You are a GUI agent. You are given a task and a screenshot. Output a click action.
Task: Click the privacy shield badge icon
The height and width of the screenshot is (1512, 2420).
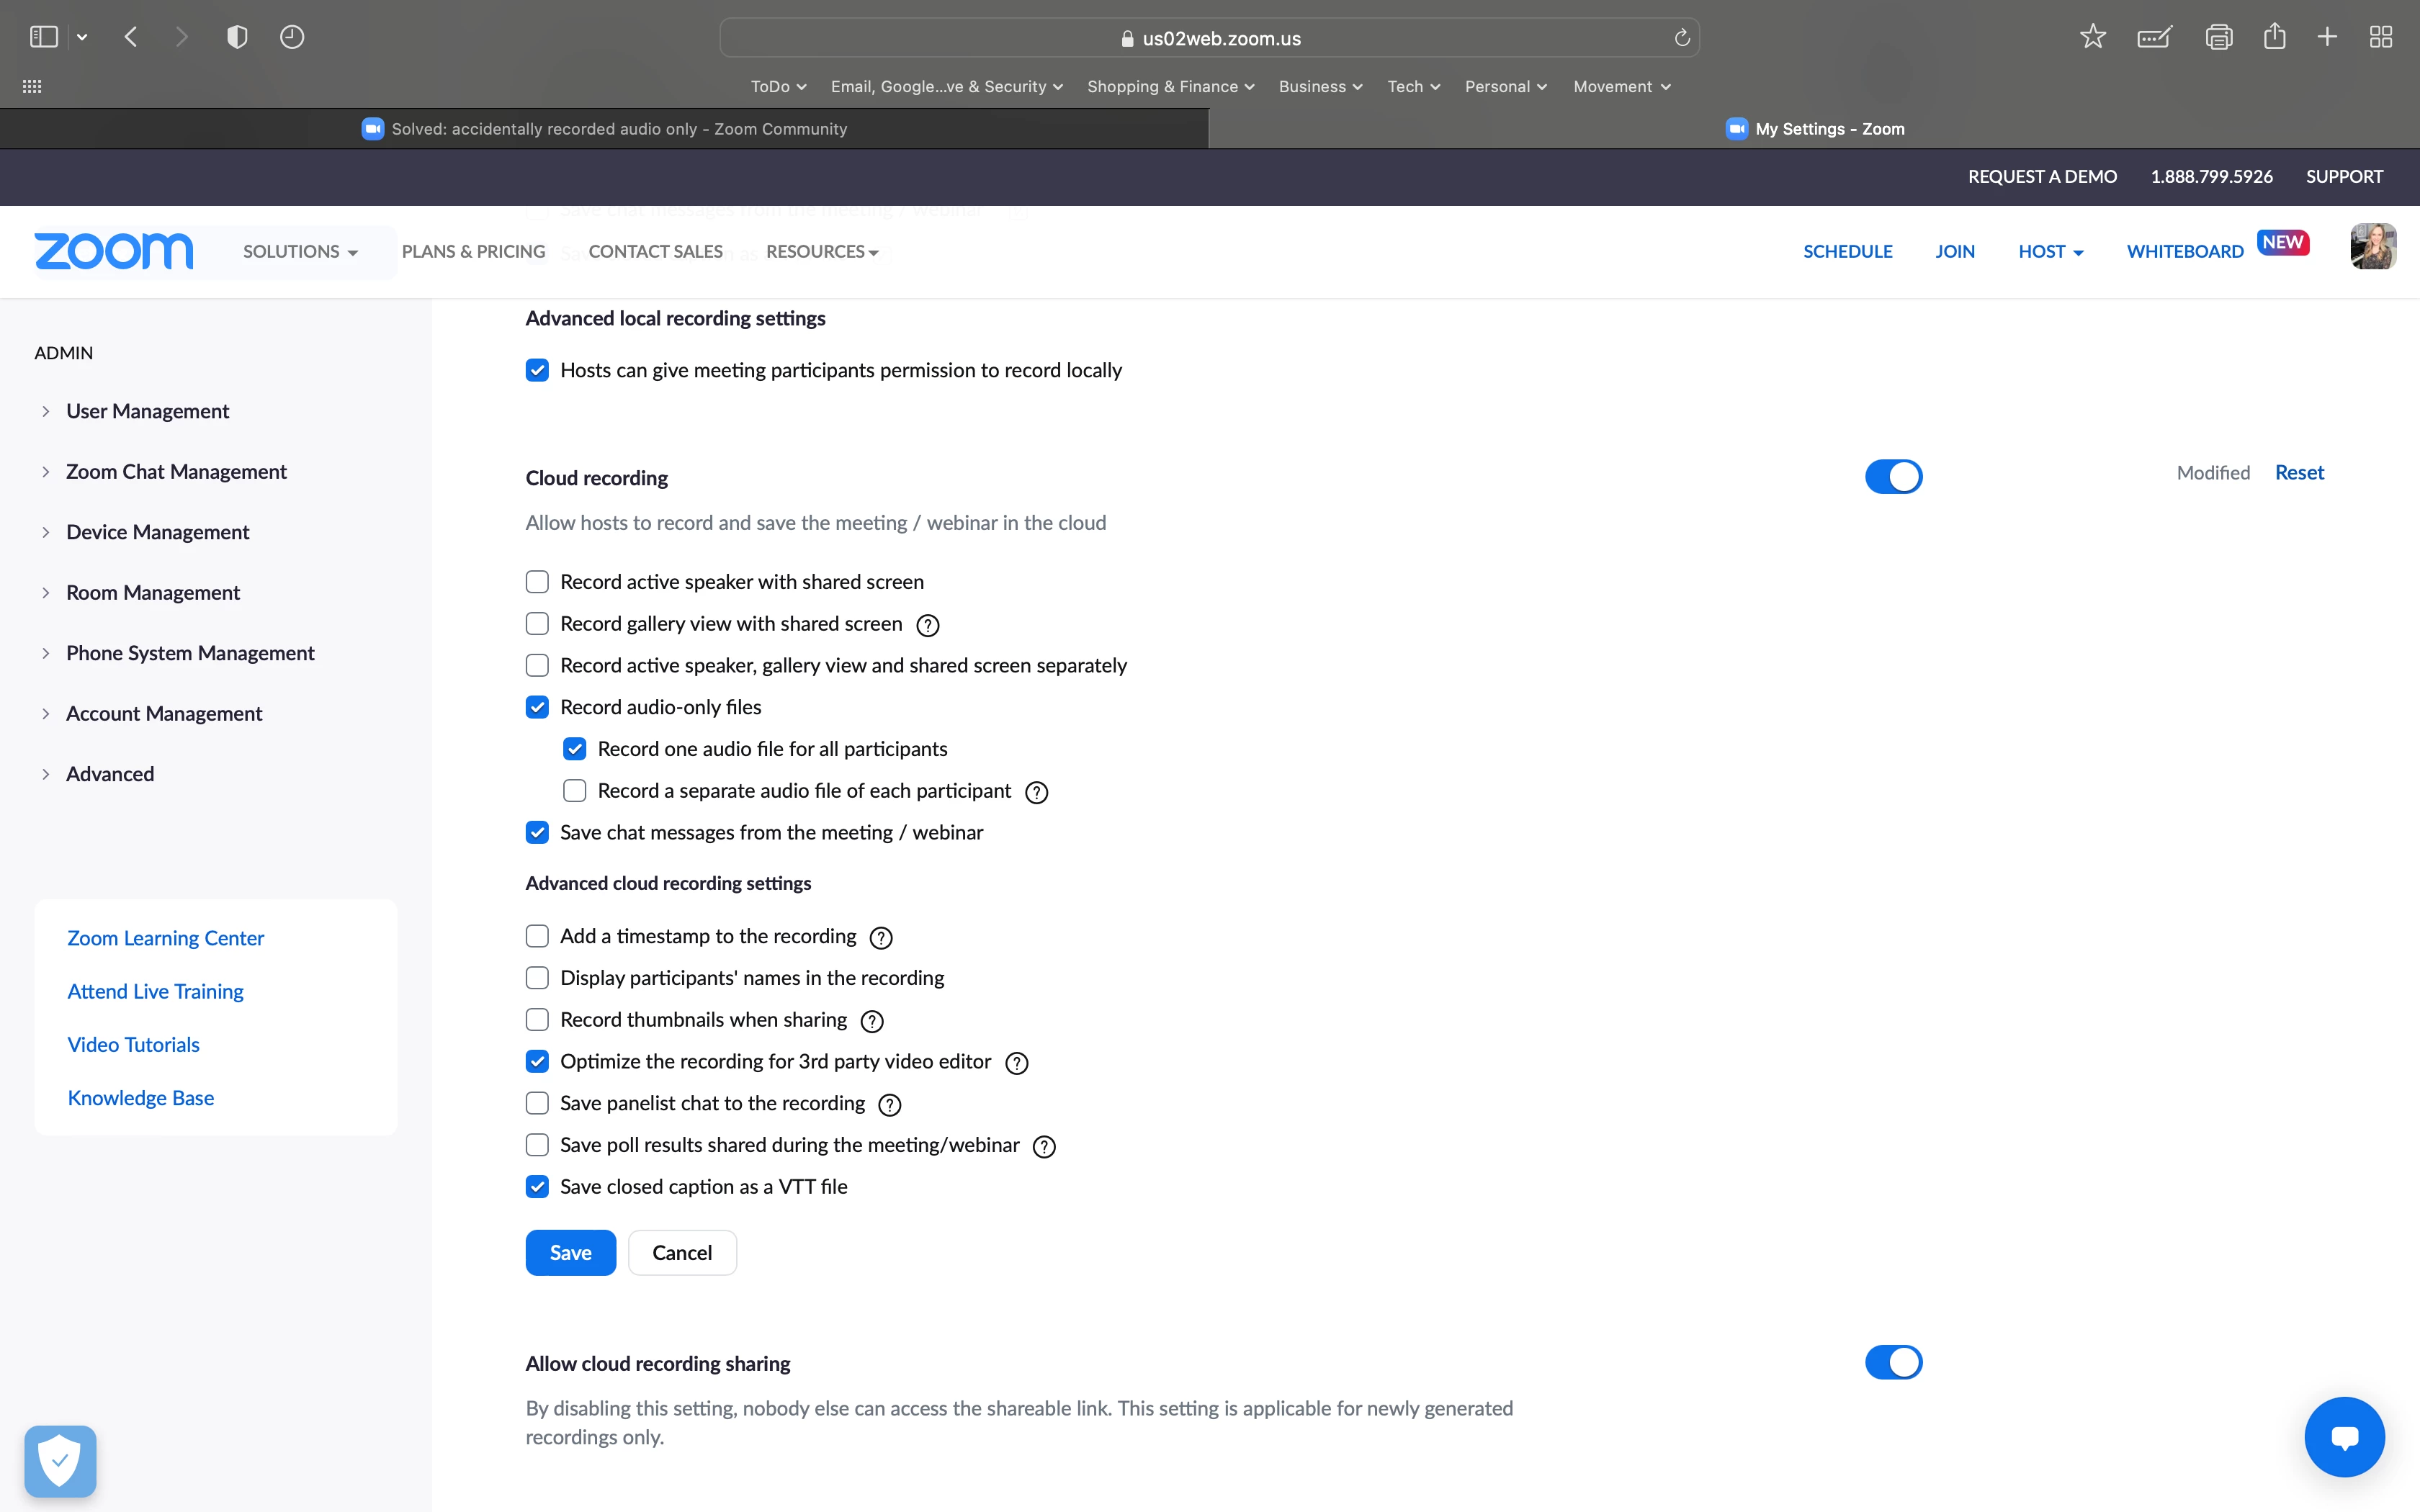point(60,1461)
